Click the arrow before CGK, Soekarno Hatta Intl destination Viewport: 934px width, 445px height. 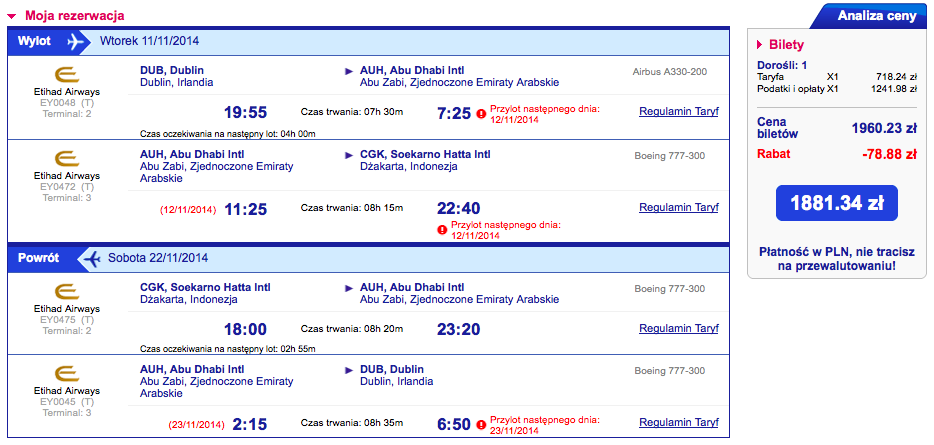(x=349, y=155)
